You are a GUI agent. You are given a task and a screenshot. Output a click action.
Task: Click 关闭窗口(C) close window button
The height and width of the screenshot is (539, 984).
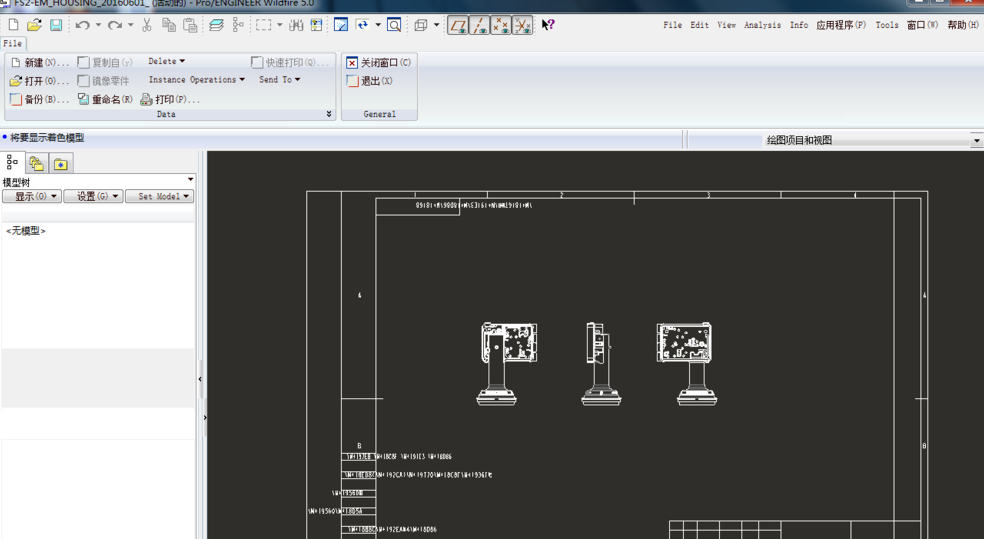click(x=378, y=62)
